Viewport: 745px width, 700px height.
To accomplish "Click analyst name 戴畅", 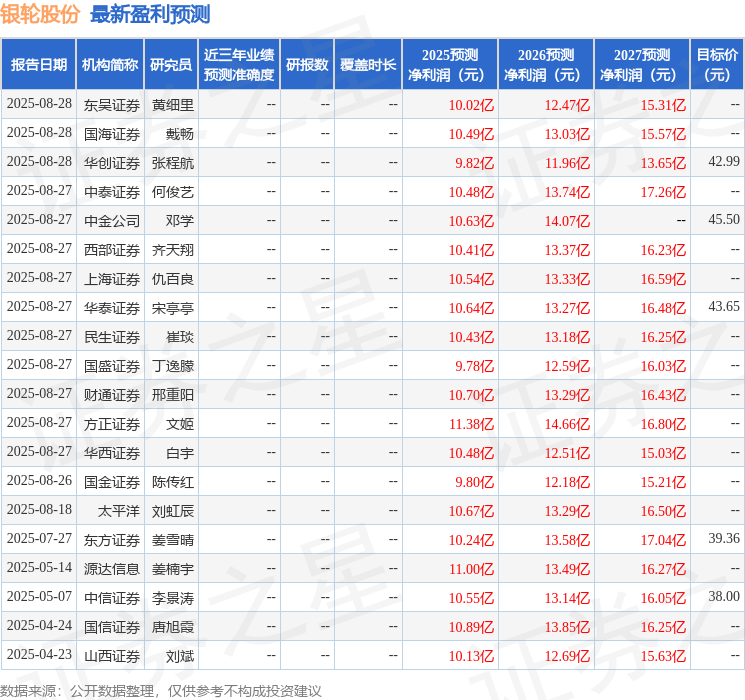I will click(180, 134).
